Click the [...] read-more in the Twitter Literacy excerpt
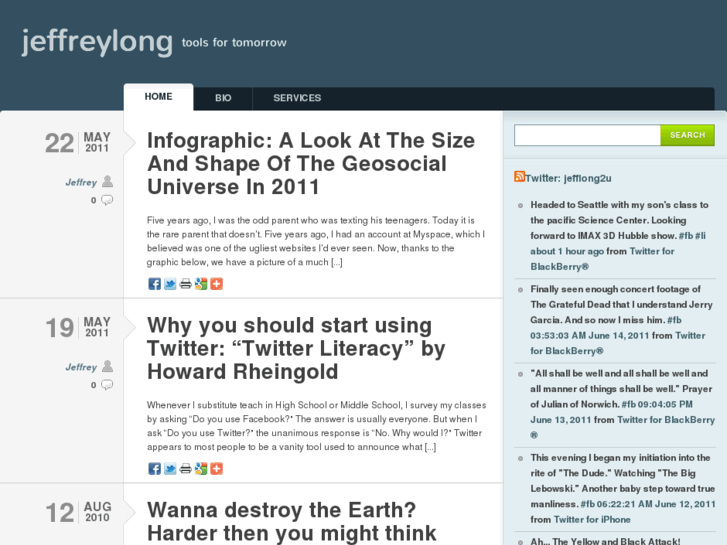 (x=430, y=447)
